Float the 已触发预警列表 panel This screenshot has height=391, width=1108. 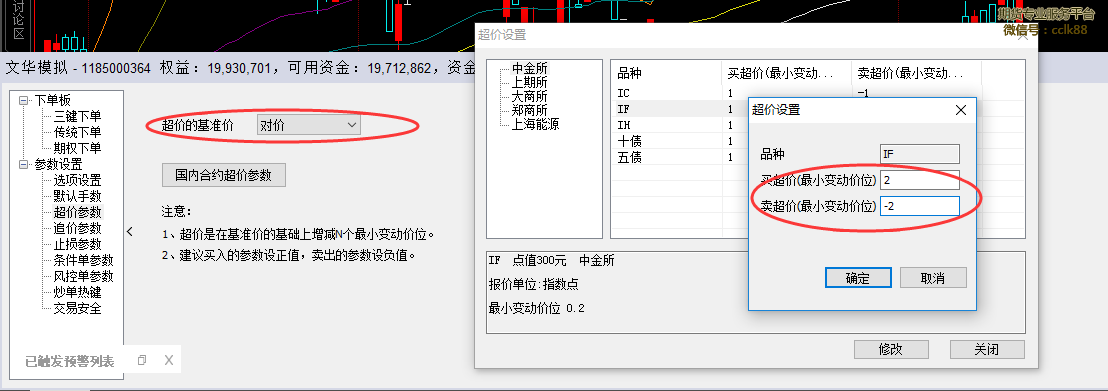pyautogui.click(x=142, y=361)
